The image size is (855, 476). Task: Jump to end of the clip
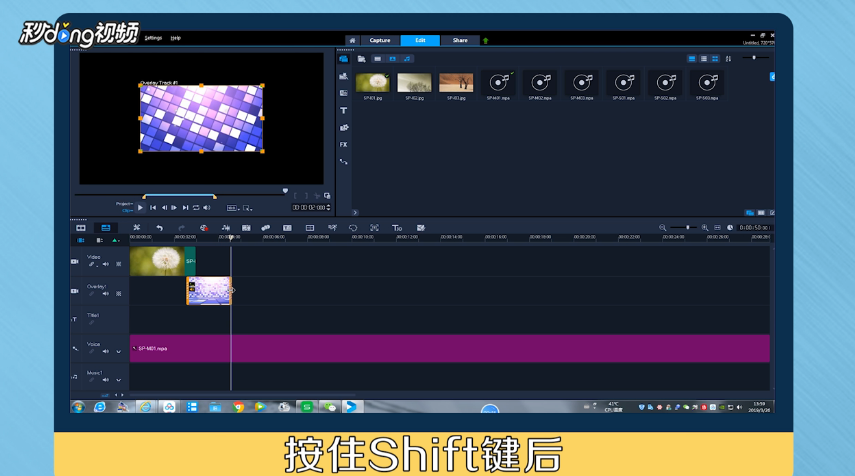pos(185,208)
